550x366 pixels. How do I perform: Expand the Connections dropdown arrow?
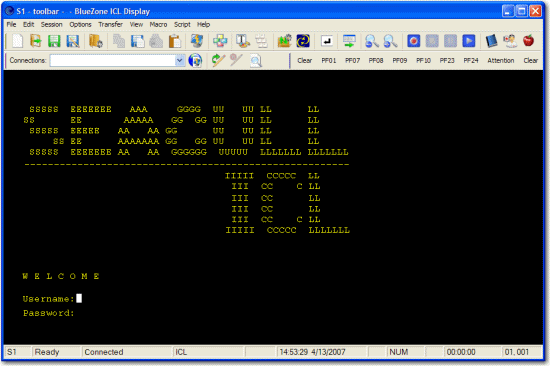coord(180,60)
